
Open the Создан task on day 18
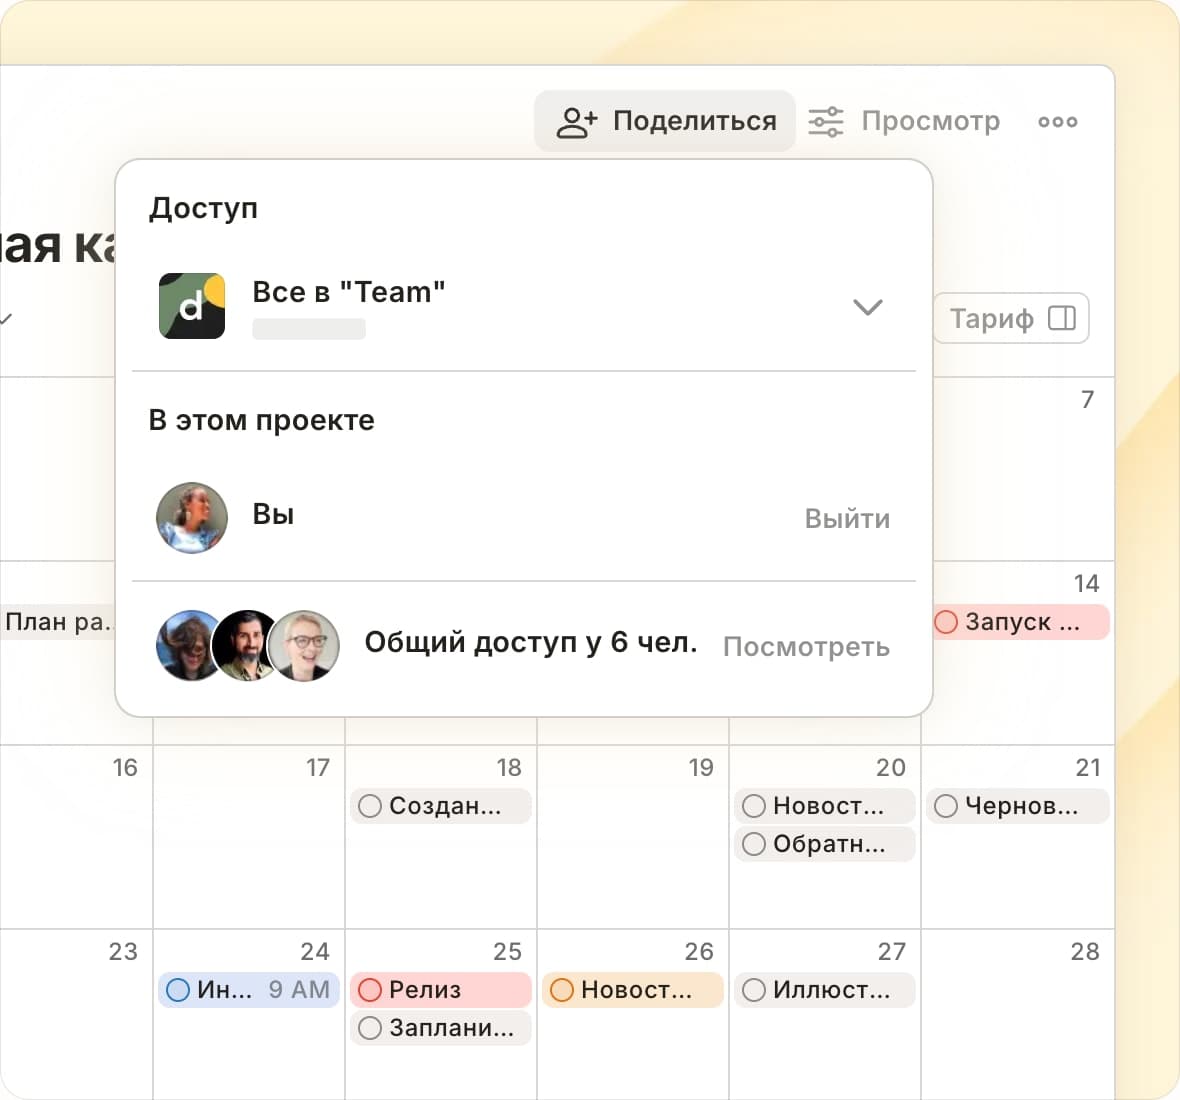point(445,806)
